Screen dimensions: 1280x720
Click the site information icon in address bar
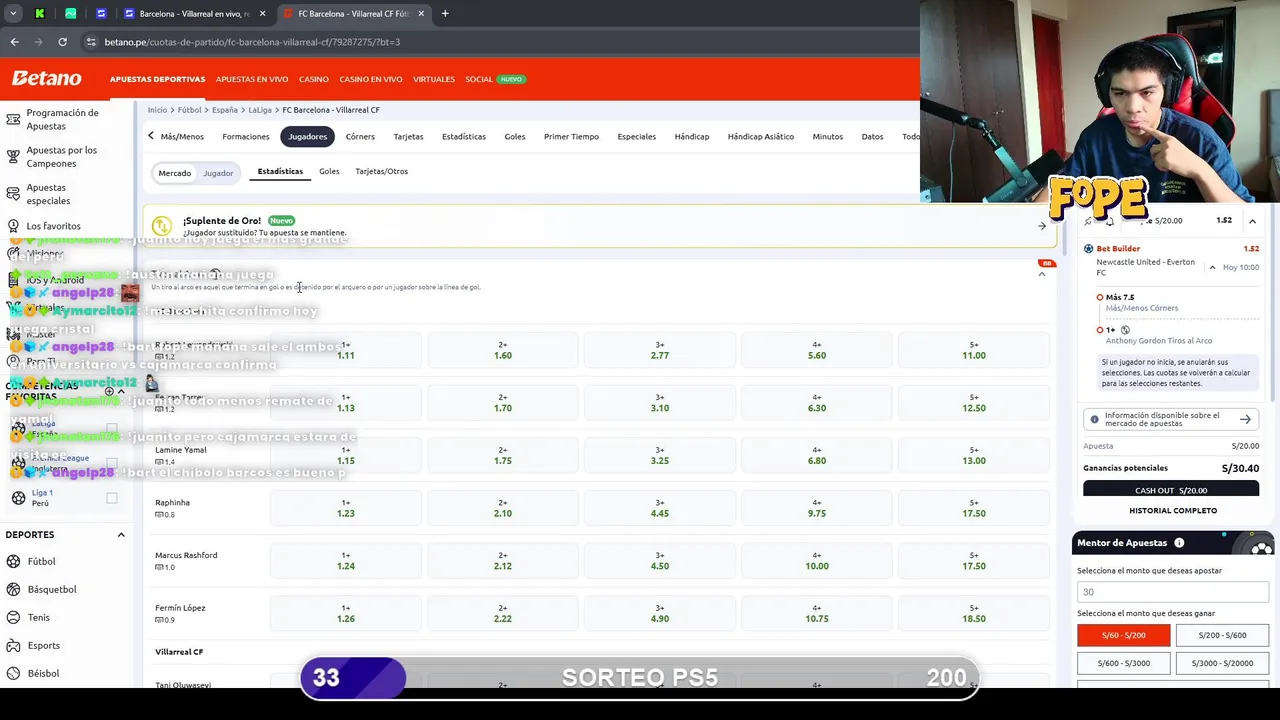coord(91,42)
